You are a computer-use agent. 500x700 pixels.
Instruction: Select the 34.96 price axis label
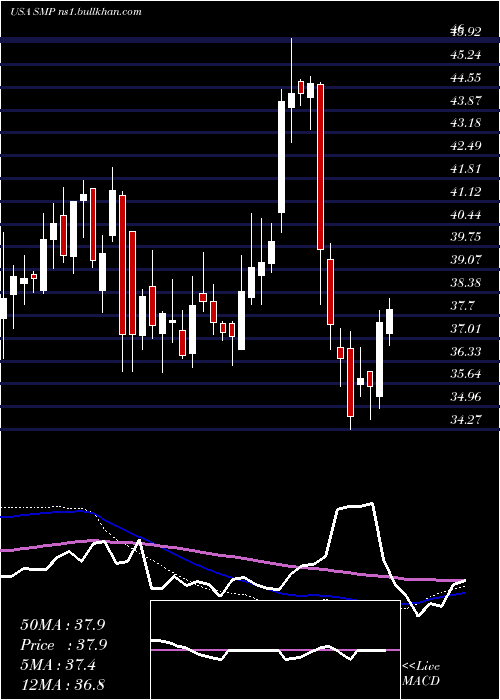coord(466,396)
